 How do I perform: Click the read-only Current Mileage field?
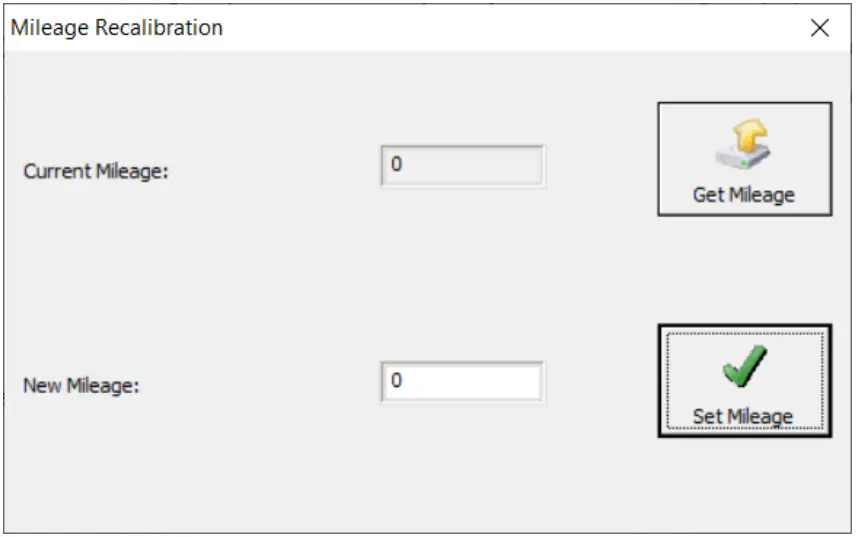462,166
